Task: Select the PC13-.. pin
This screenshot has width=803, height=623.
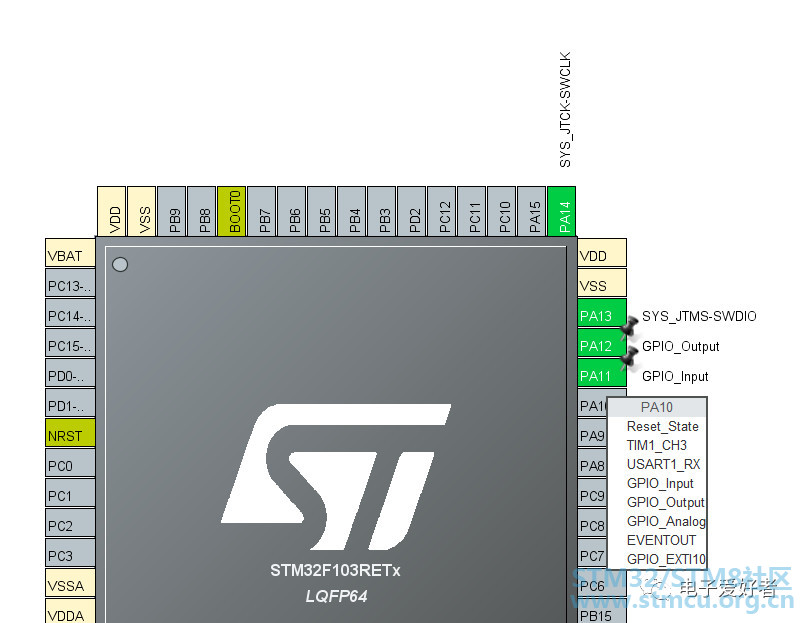Action: [x=70, y=283]
